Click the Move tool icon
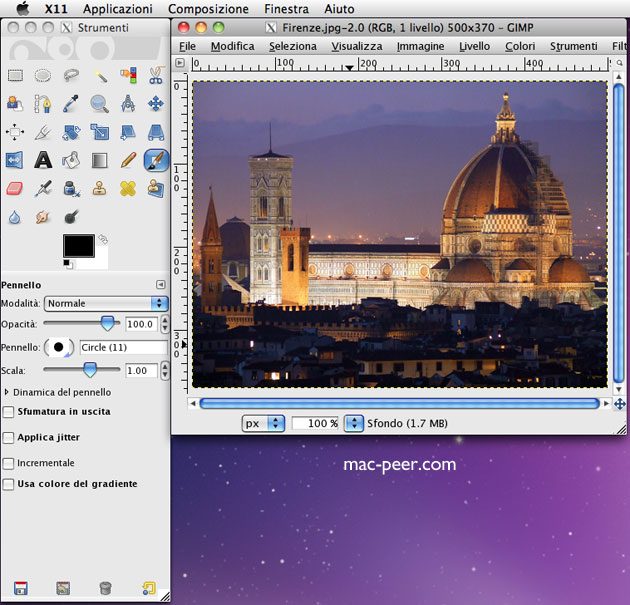The image size is (630, 605). tap(156, 103)
